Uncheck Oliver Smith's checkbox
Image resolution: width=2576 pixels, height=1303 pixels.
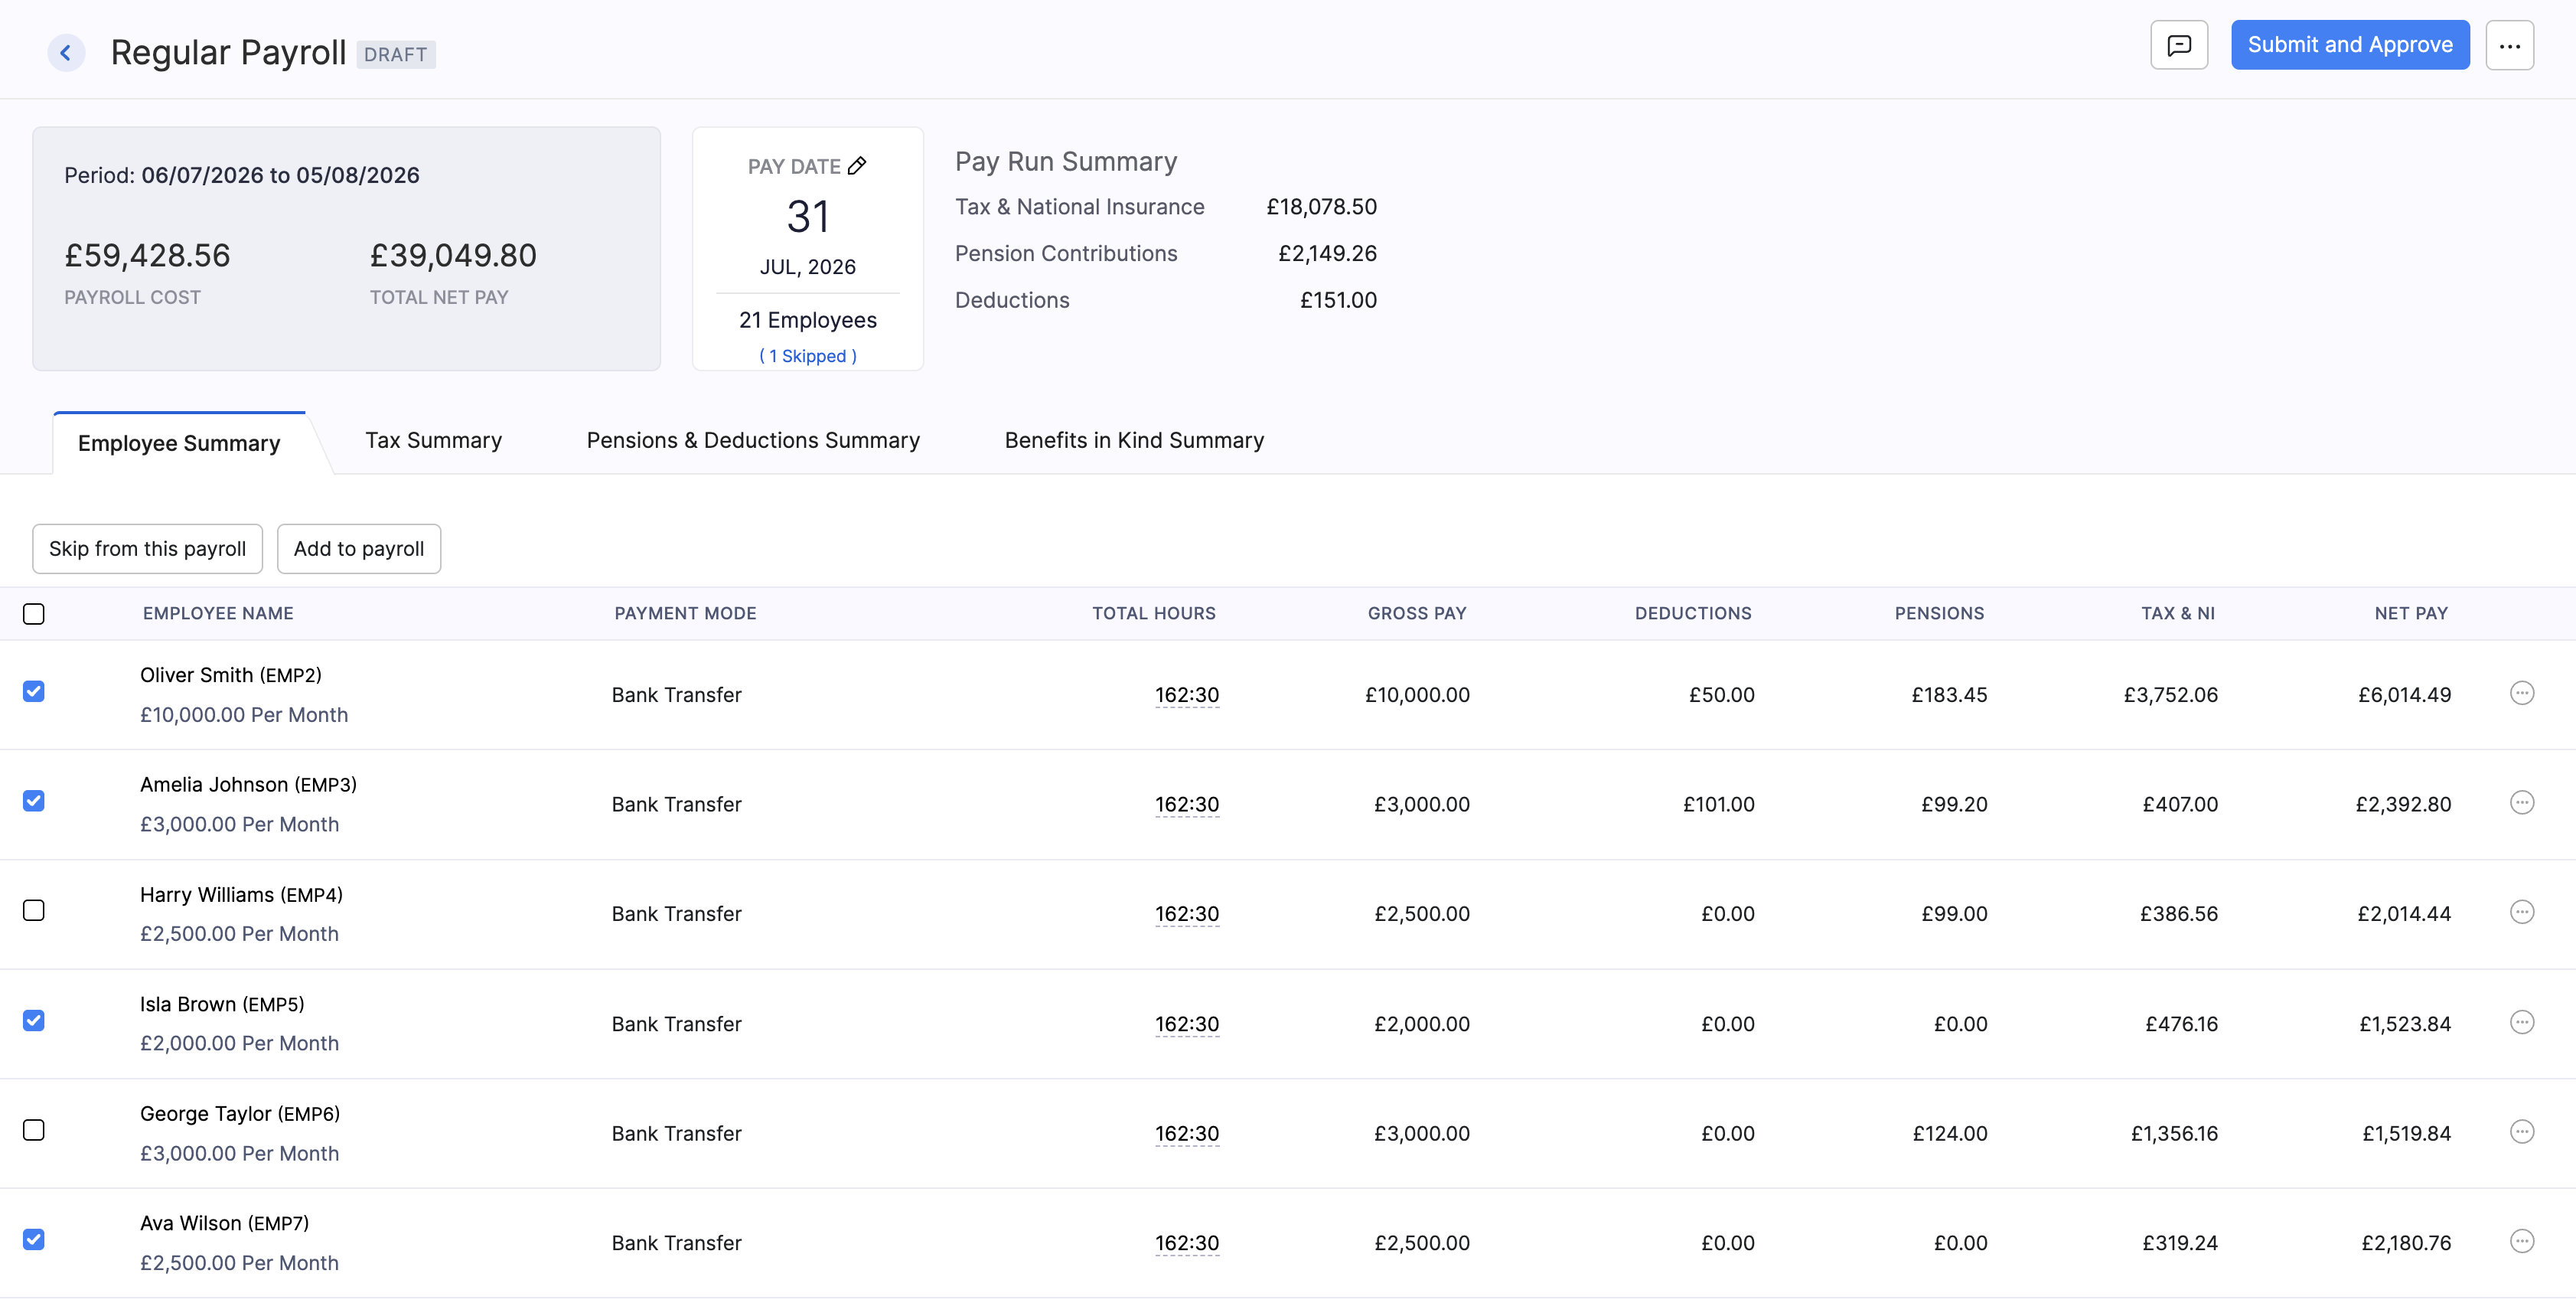(x=34, y=692)
